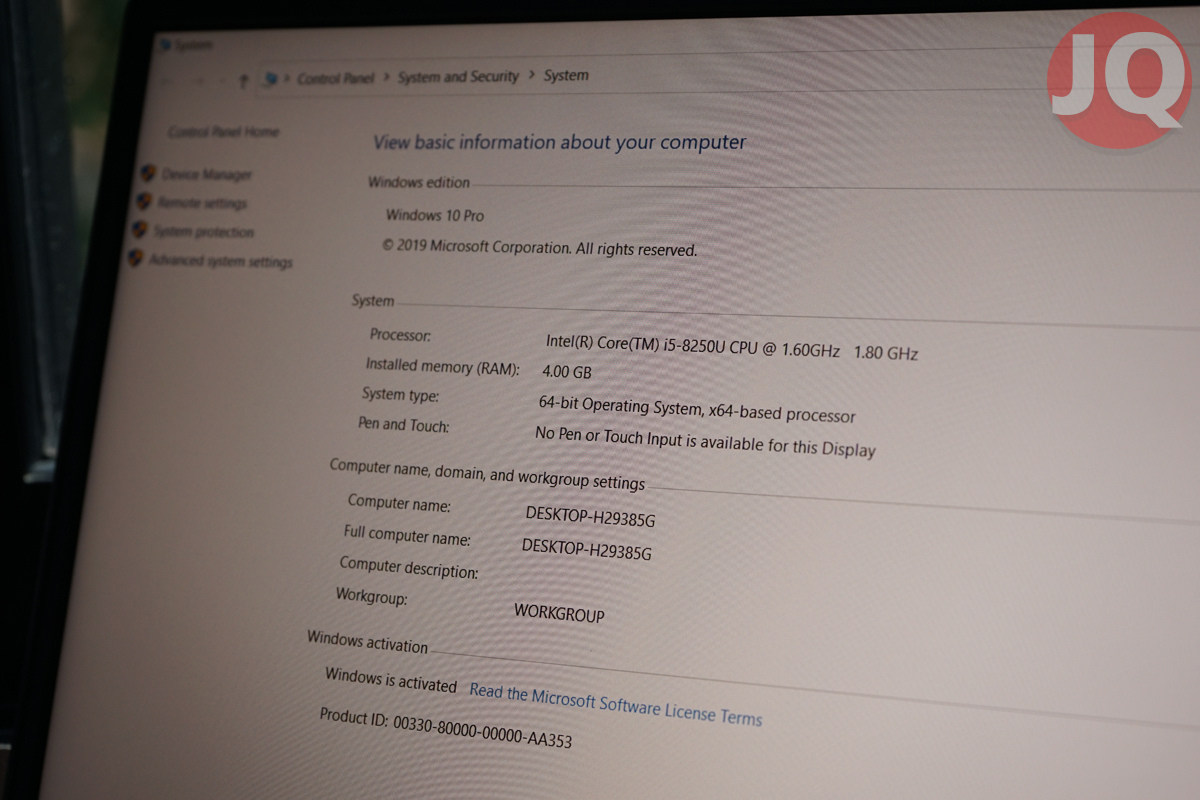Click the WORKGROUP value
1200x800 pixels.
[559, 613]
